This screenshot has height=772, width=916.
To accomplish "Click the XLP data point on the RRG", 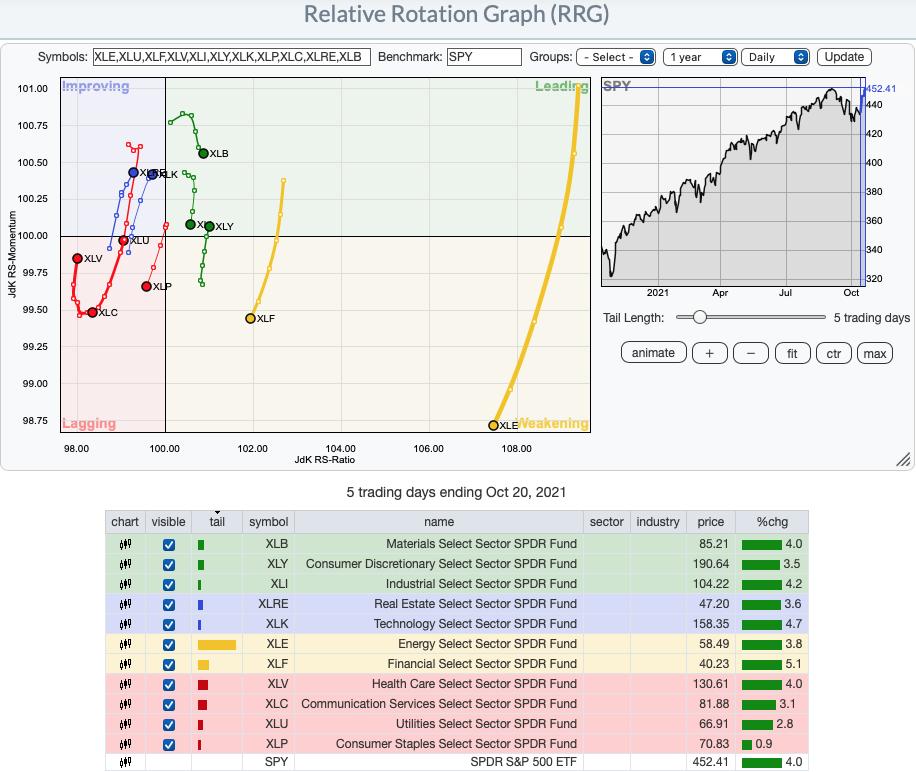I will (147, 286).
